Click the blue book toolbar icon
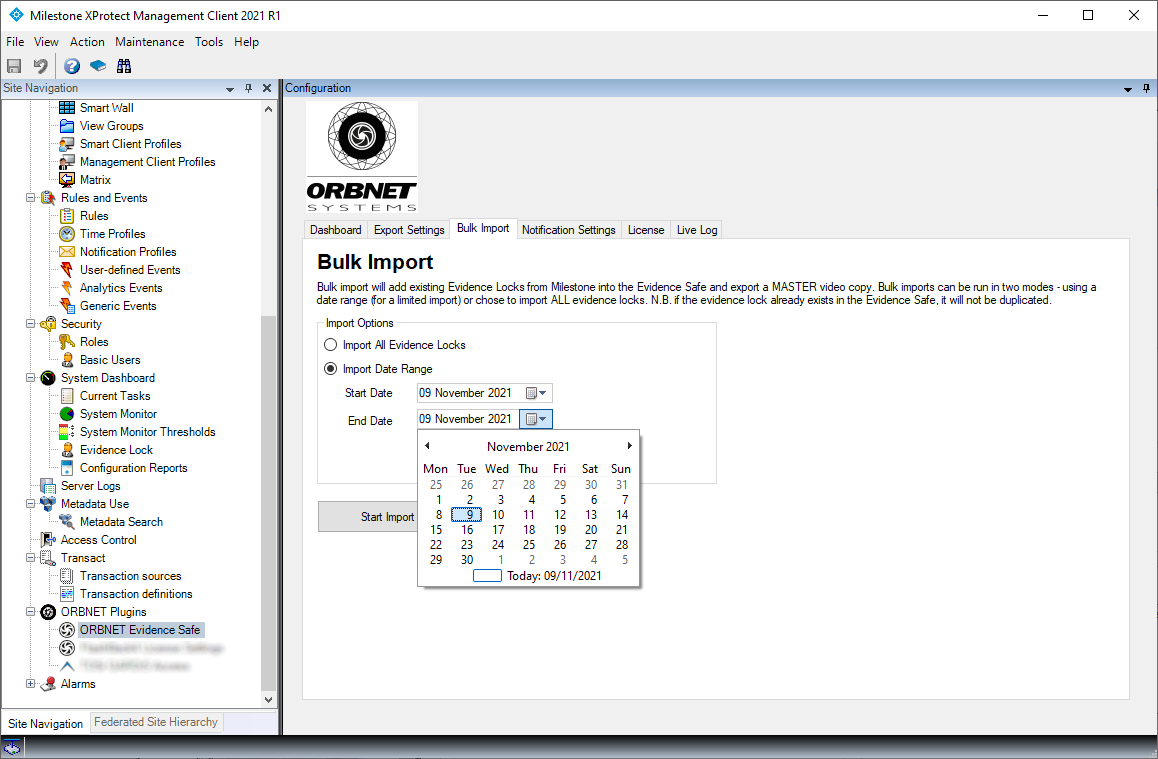 (x=97, y=66)
